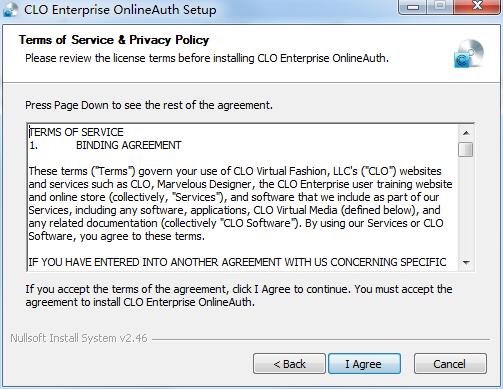Minimize the CLO setup window

point(413,7)
